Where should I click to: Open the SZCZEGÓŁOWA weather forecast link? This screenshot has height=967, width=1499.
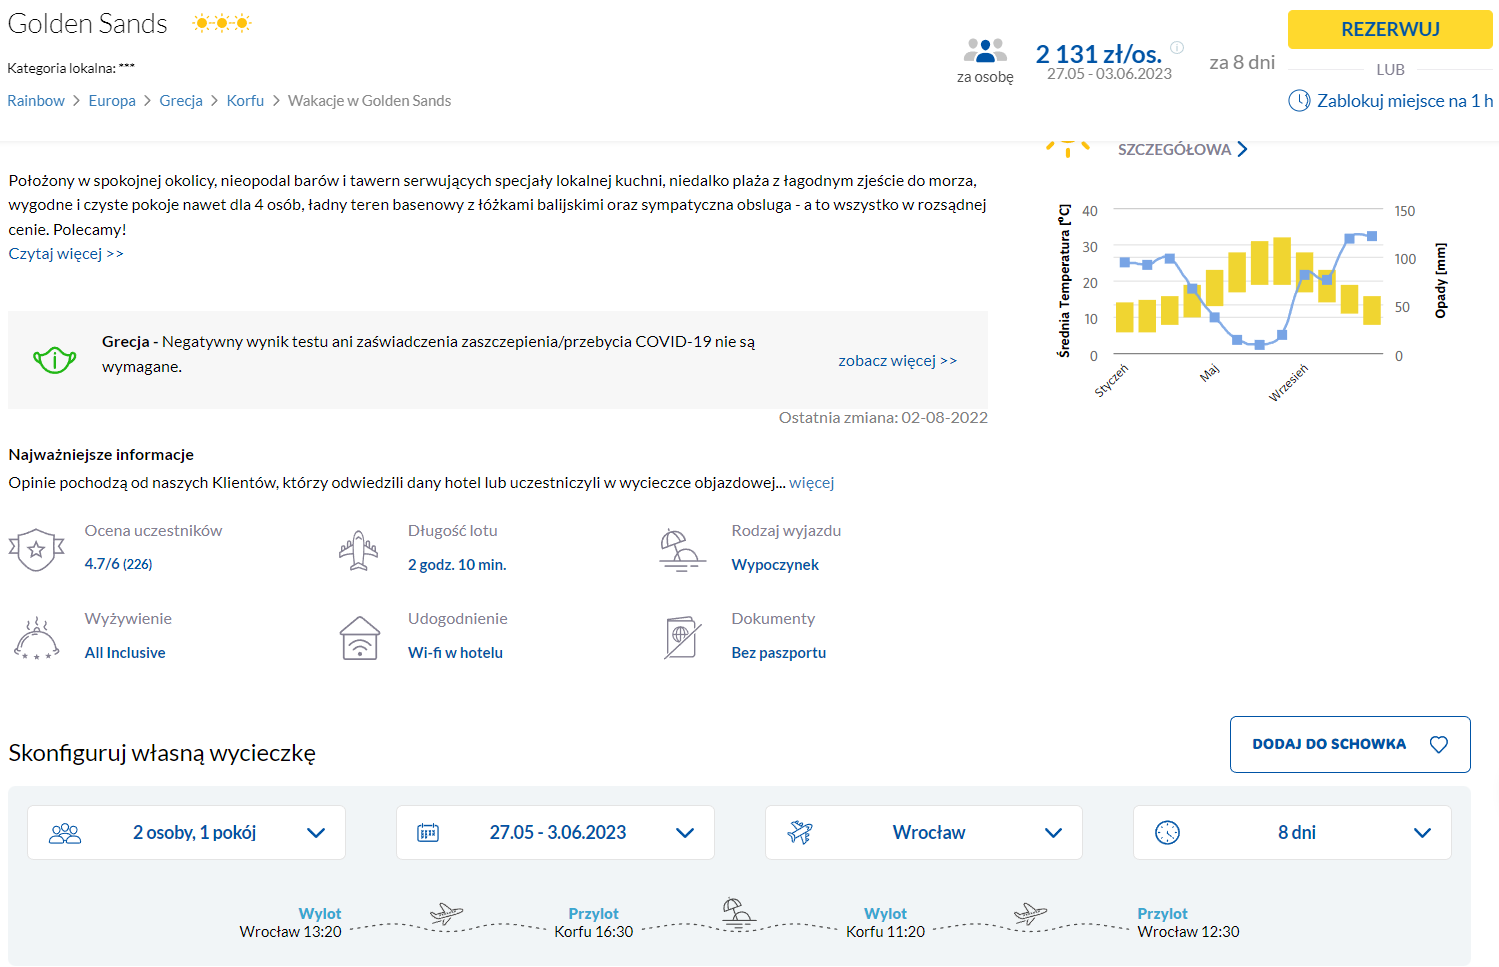[1182, 150]
